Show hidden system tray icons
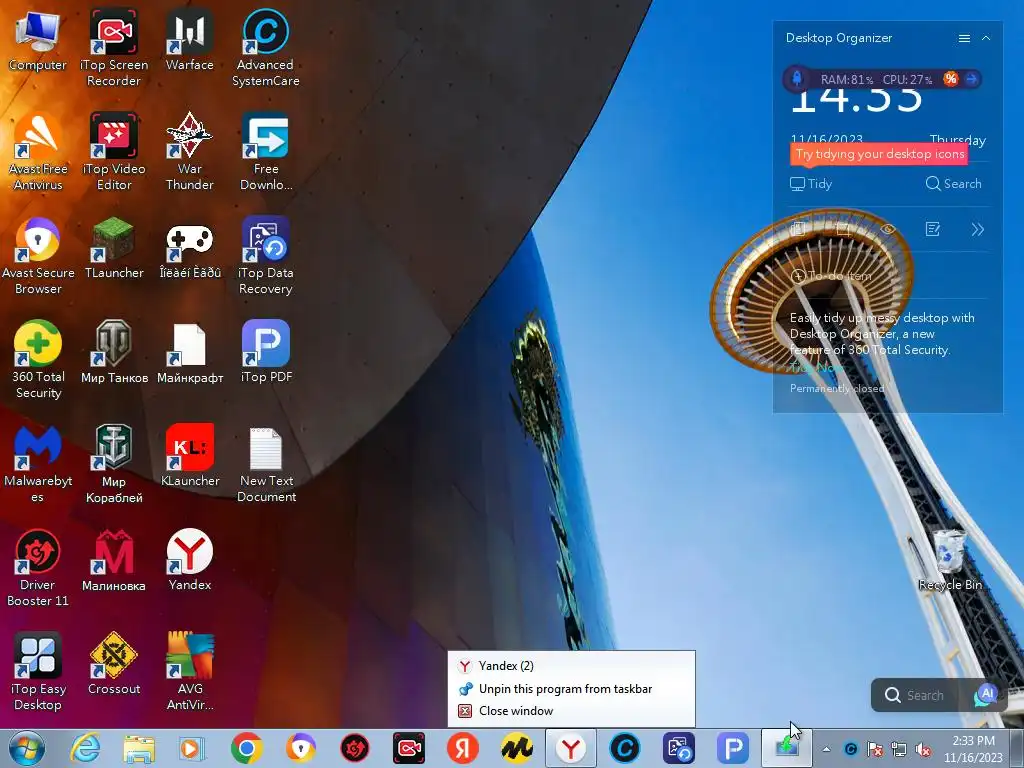Screen dimensions: 1024x768 click(x=826, y=749)
